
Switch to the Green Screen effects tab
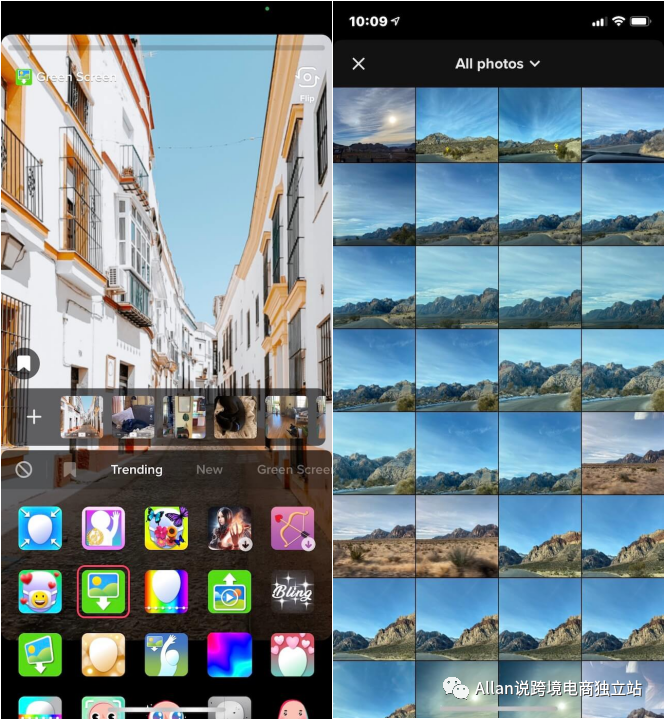pyautogui.click(x=293, y=470)
